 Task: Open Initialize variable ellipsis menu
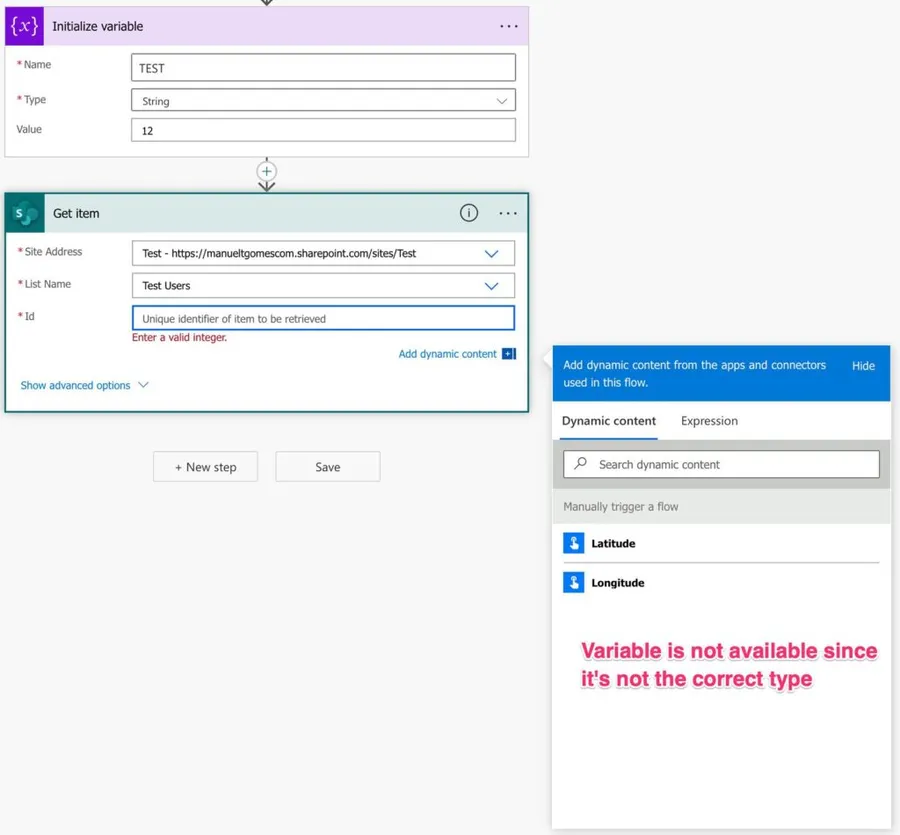point(508,27)
